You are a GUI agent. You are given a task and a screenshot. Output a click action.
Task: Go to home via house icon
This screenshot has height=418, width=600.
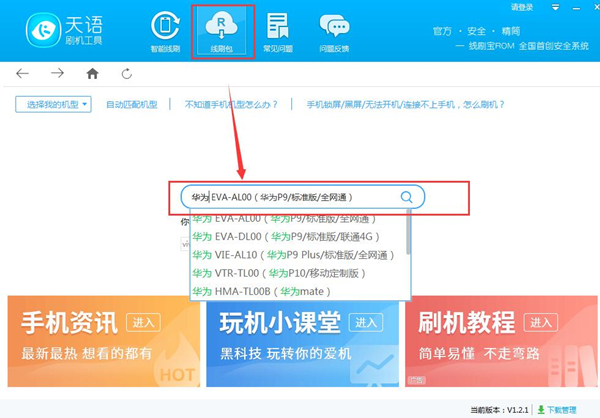pos(92,73)
